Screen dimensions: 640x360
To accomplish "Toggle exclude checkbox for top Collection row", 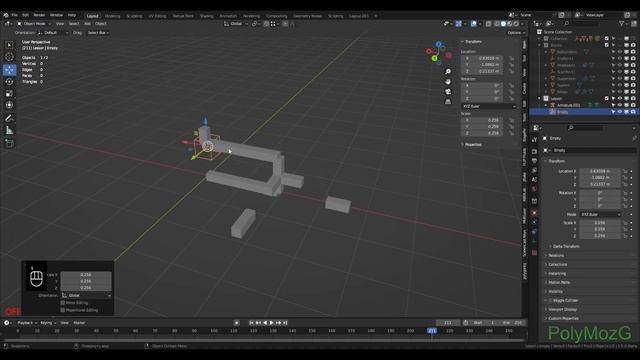I will (x=607, y=38).
